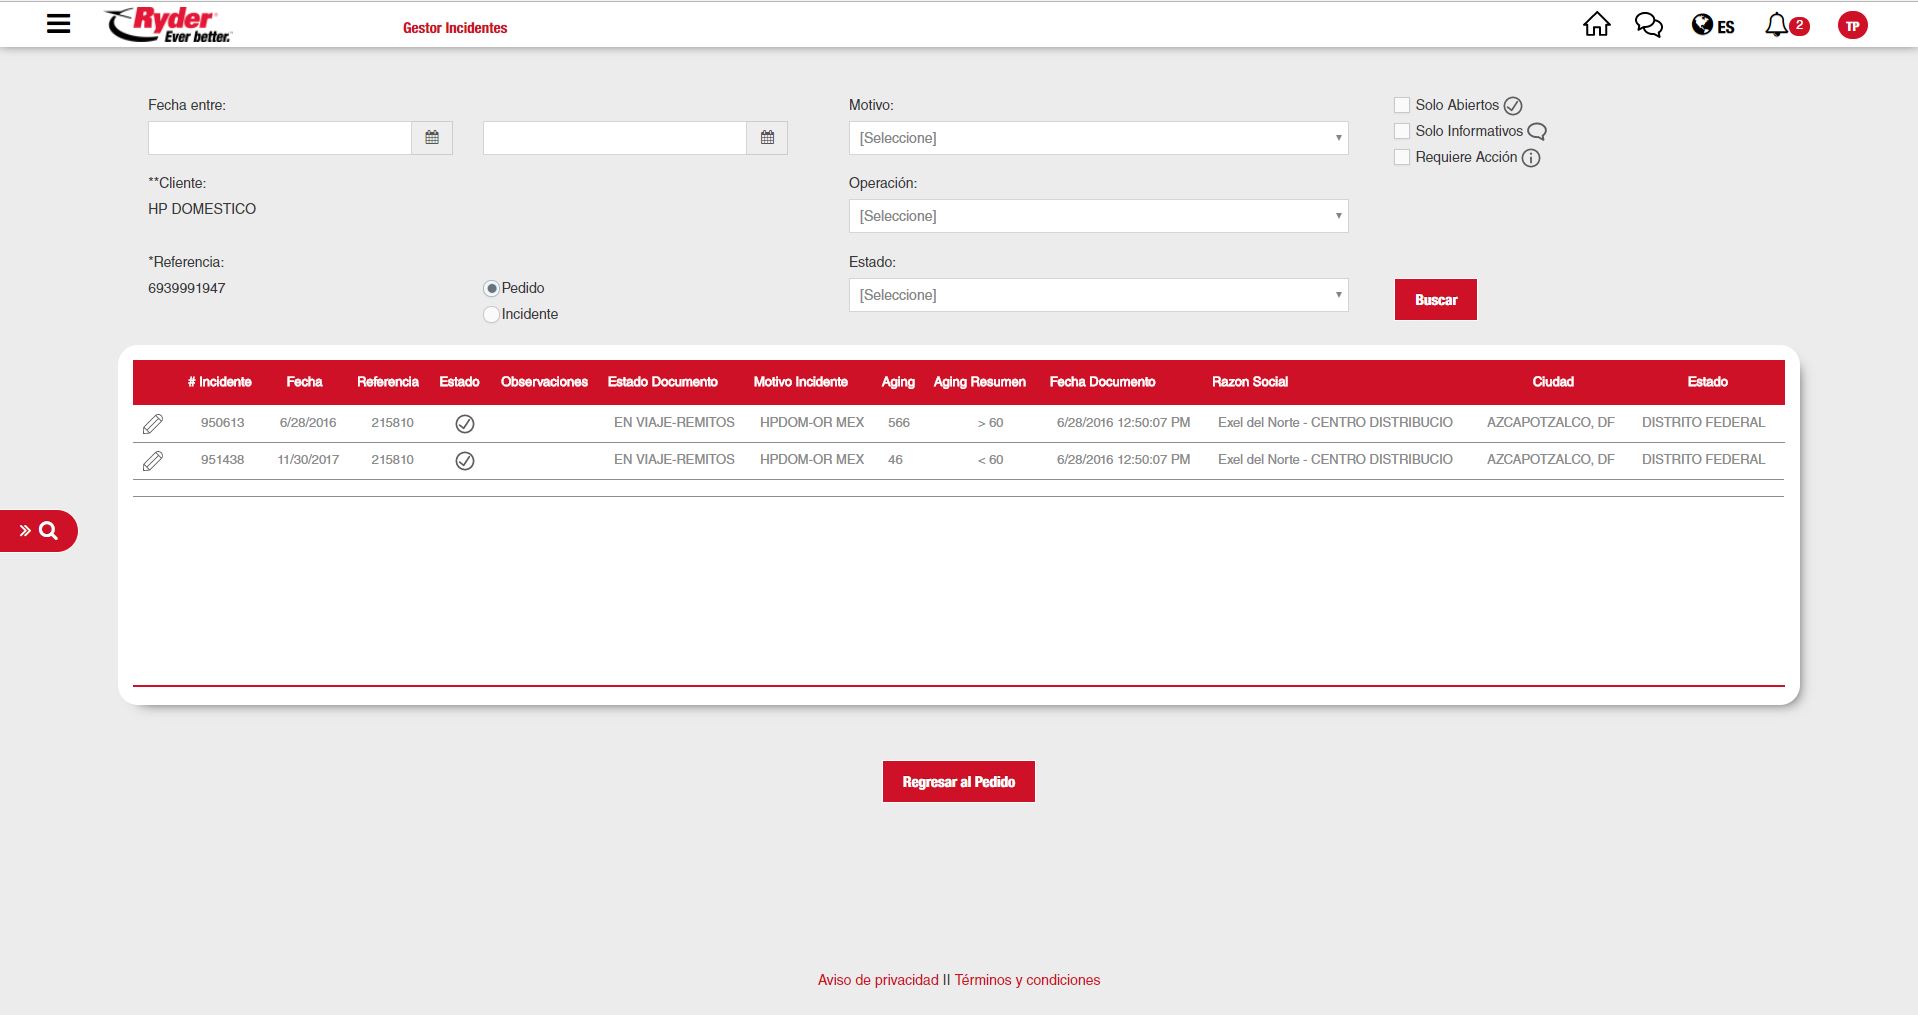Open the chat messages icon

click(1648, 25)
